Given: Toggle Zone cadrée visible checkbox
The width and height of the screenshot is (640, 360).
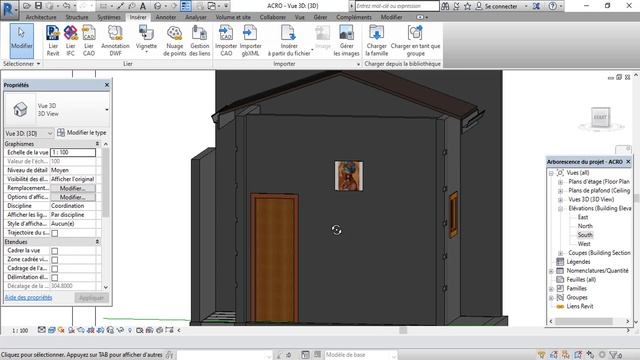Looking at the screenshot, I should tap(55, 260).
